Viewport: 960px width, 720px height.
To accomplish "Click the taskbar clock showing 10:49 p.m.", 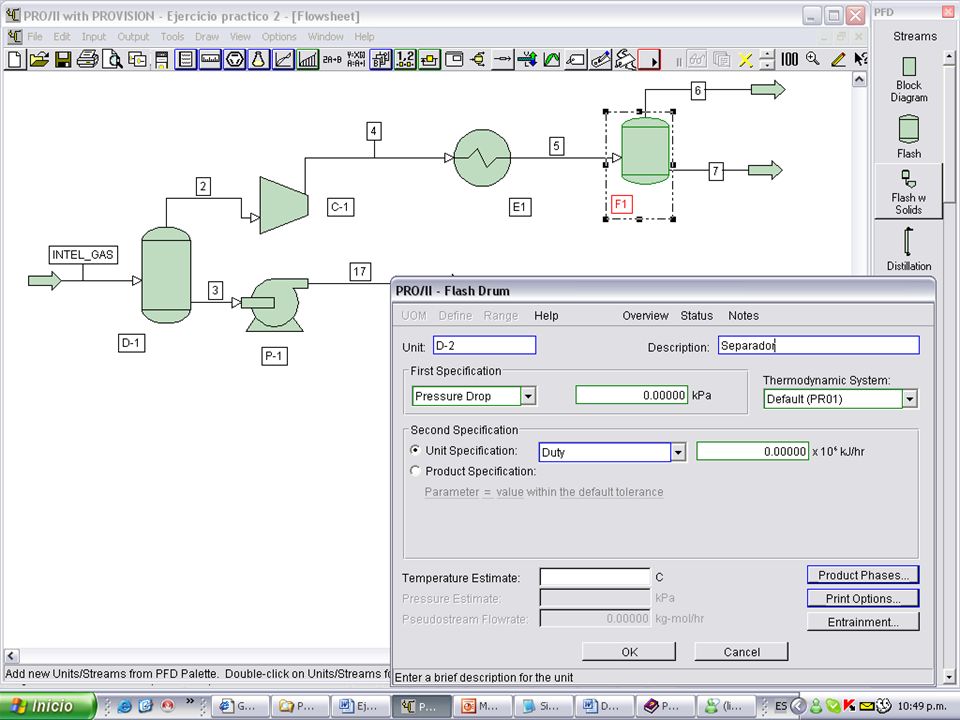I will 924,706.
